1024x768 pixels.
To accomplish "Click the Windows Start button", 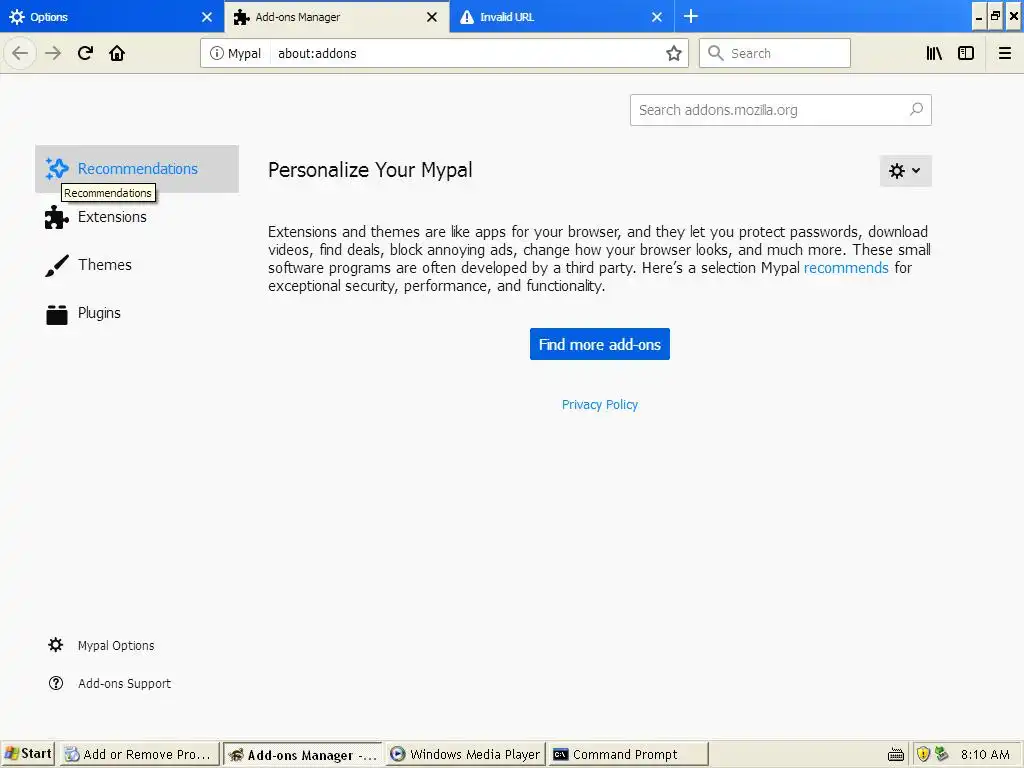I will (27, 754).
